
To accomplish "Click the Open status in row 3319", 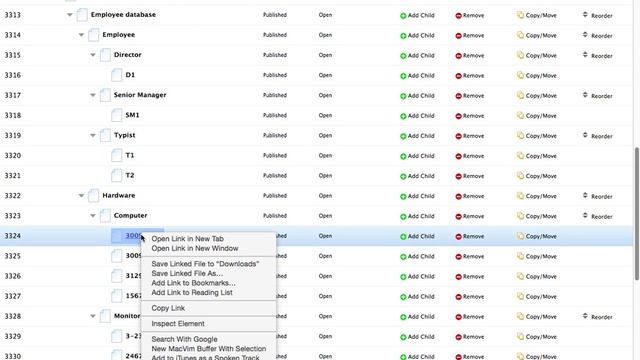I will tap(325, 136).
